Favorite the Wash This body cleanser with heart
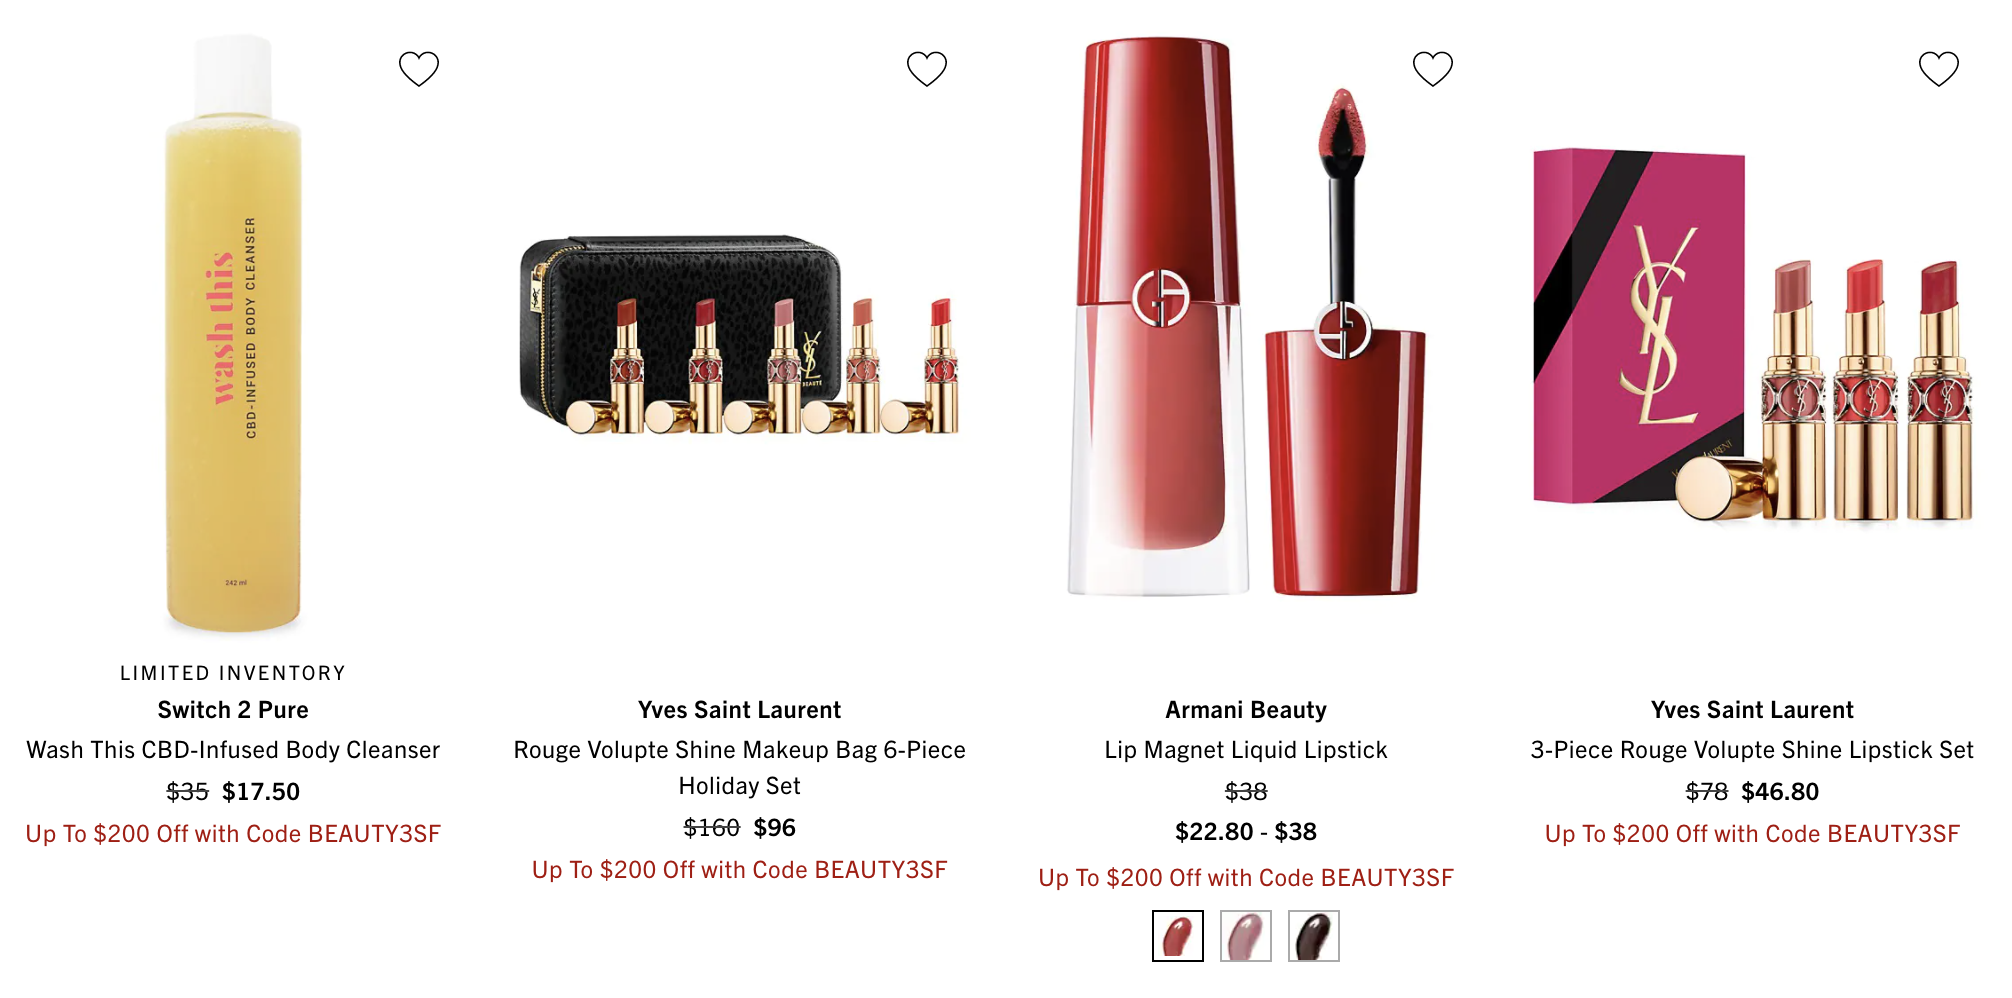This screenshot has width=2012, height=998. 419,69
